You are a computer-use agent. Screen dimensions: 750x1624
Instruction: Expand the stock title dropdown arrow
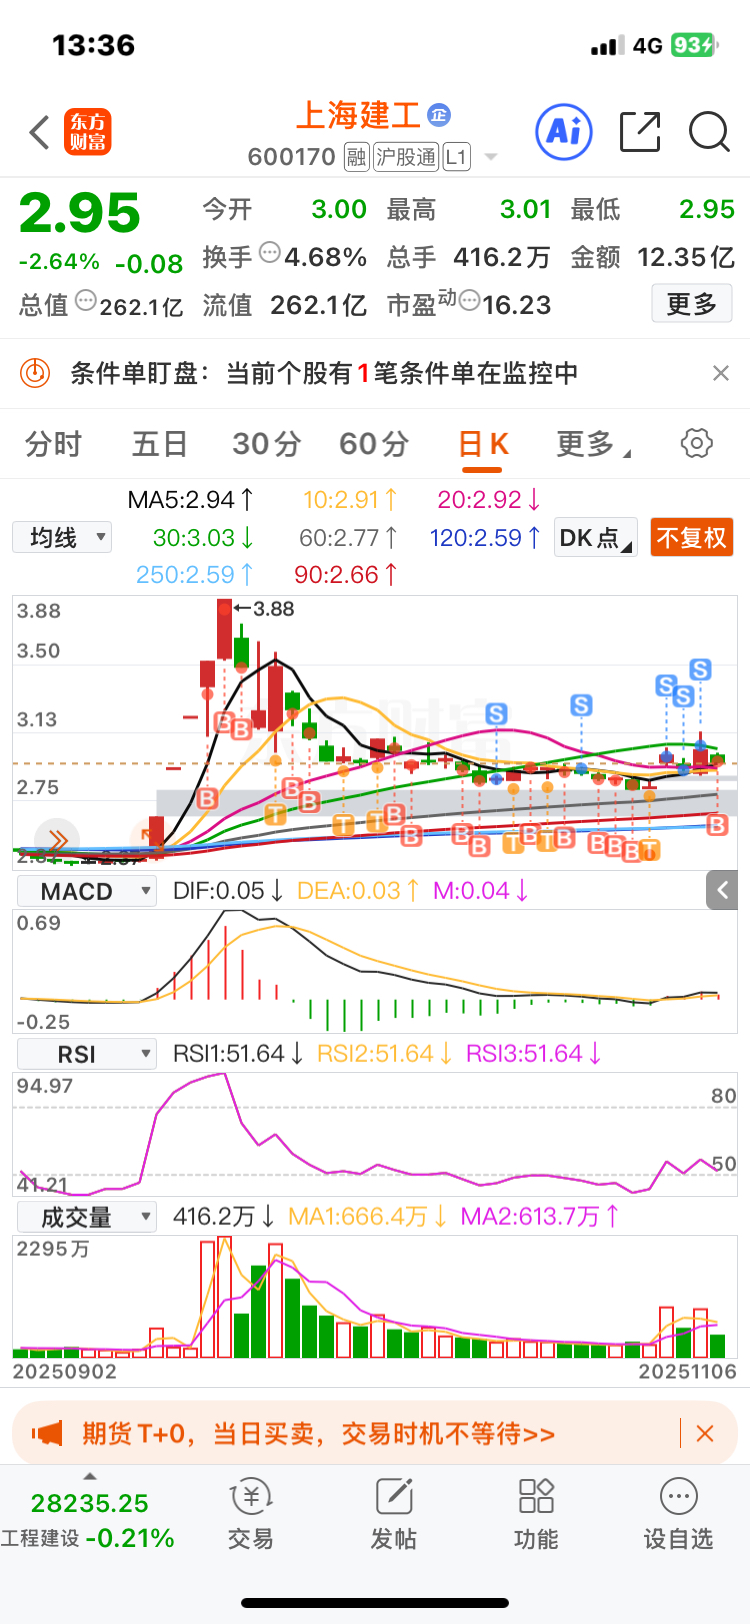coord(491,157)
